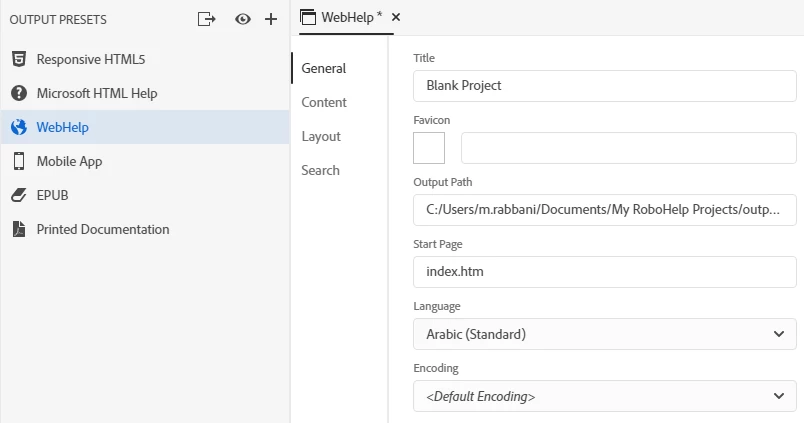The width and height of the screenshot is (804, 423).
Task: Select the Responsive HTML5 preset icon
Action: (x=19, y=59)
